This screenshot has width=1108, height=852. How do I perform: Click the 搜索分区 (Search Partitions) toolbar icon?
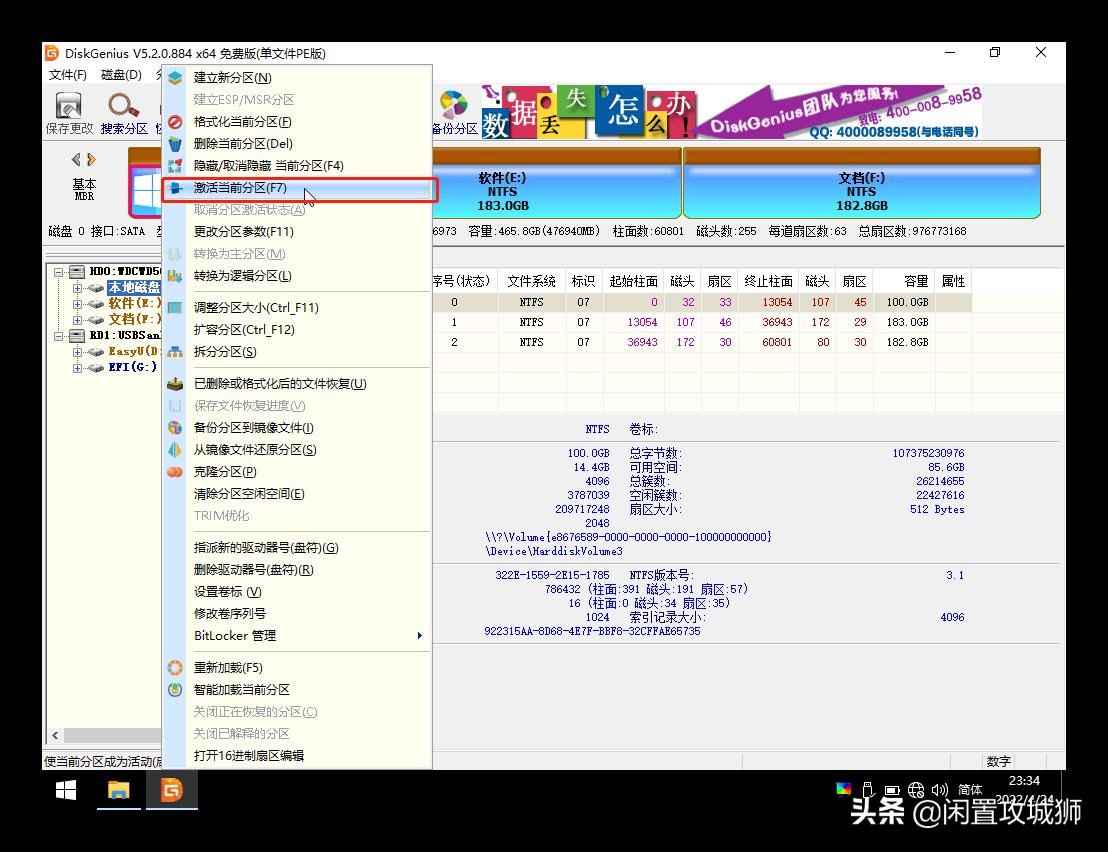tap(123, 110)
